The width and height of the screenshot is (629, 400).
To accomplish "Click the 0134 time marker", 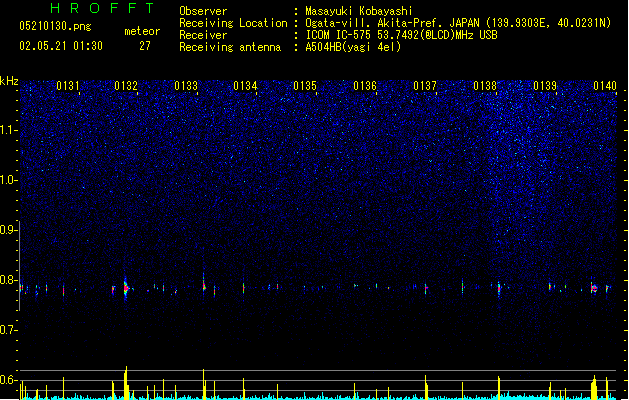I will (245, 86).
